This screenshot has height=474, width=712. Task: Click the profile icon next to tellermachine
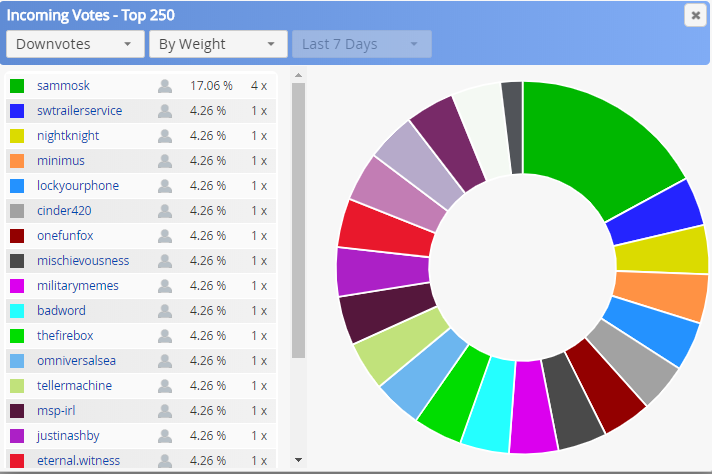click(165, 385)
